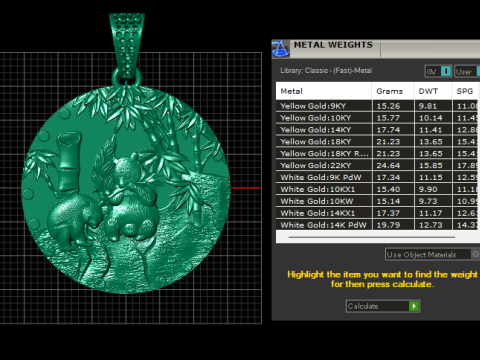Click the 9.73 DWT value
This screenshot has width=480, height=360.
pyautogui.click(x=428, y=201)
